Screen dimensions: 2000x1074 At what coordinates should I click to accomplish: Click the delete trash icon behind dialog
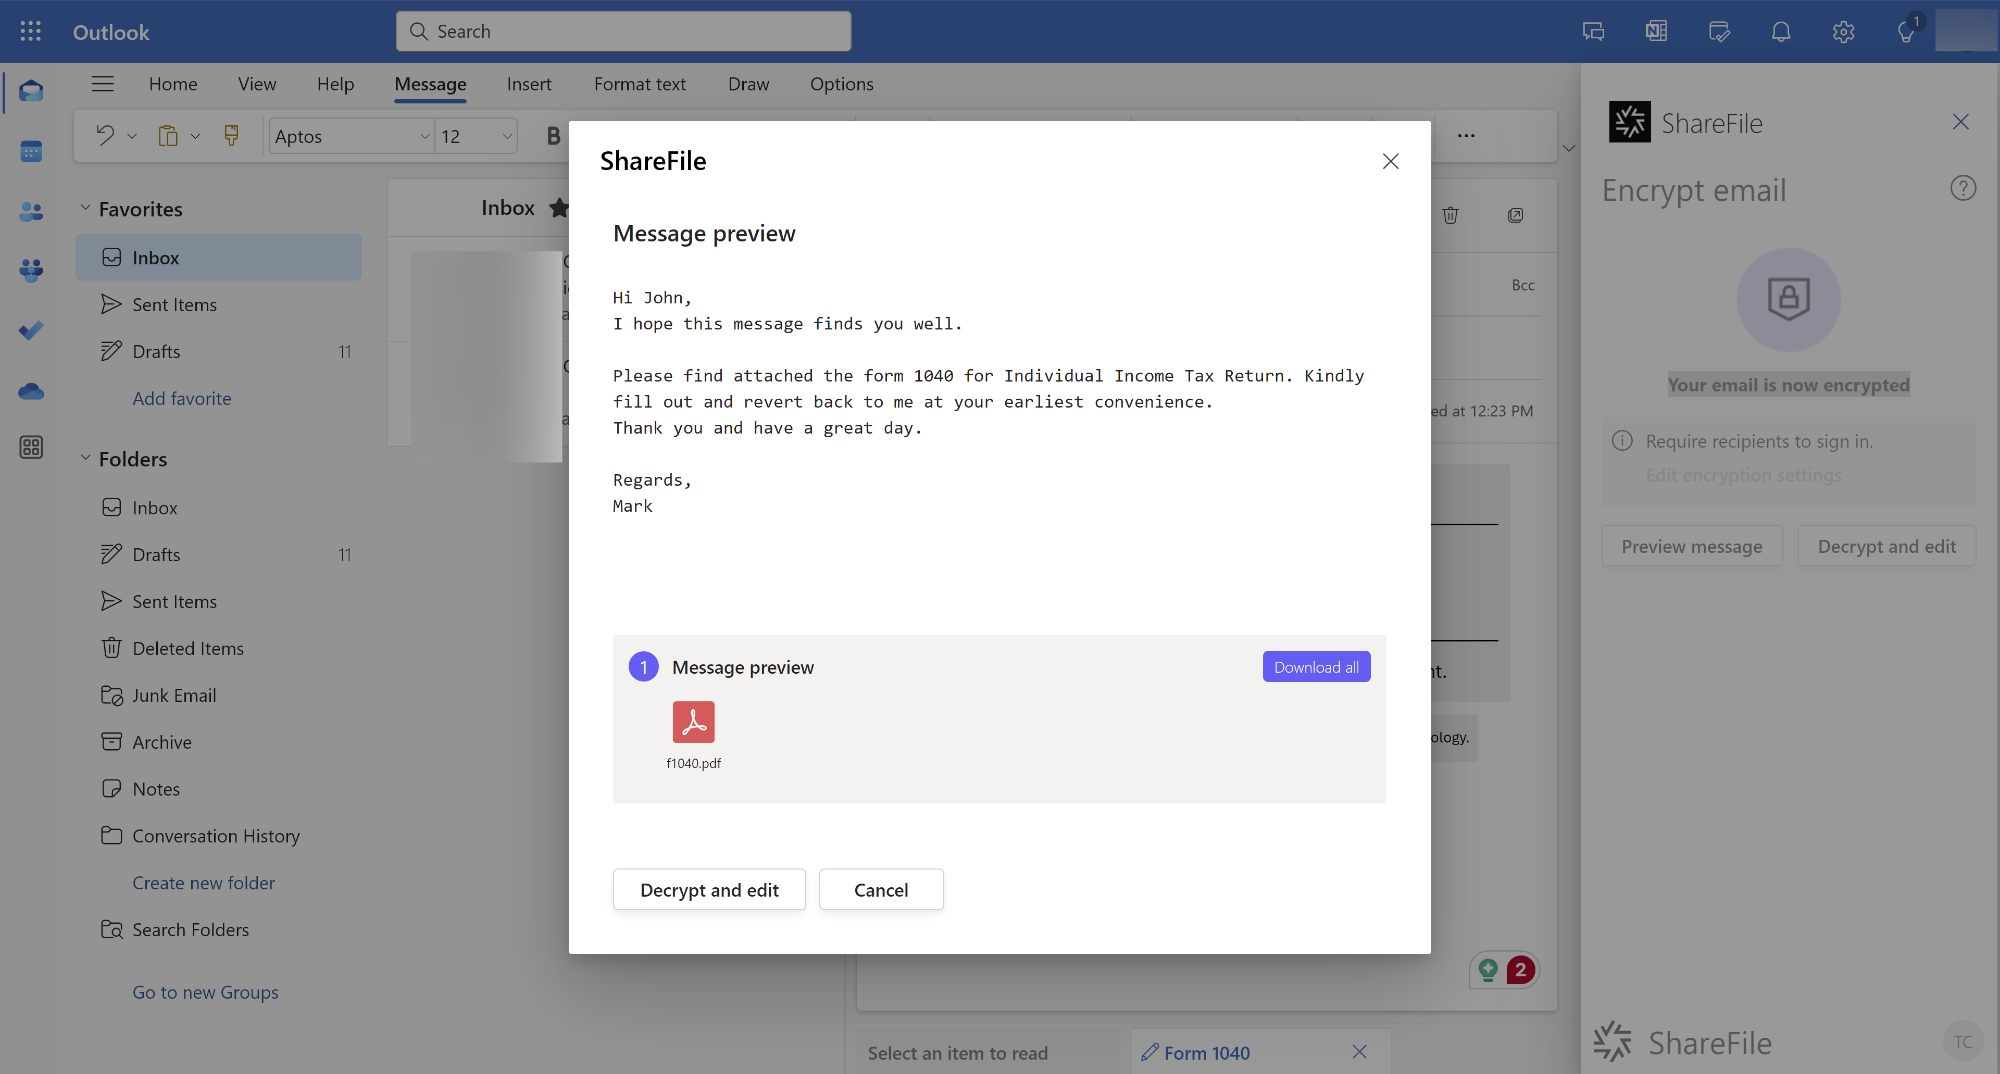coord(1451,215)
